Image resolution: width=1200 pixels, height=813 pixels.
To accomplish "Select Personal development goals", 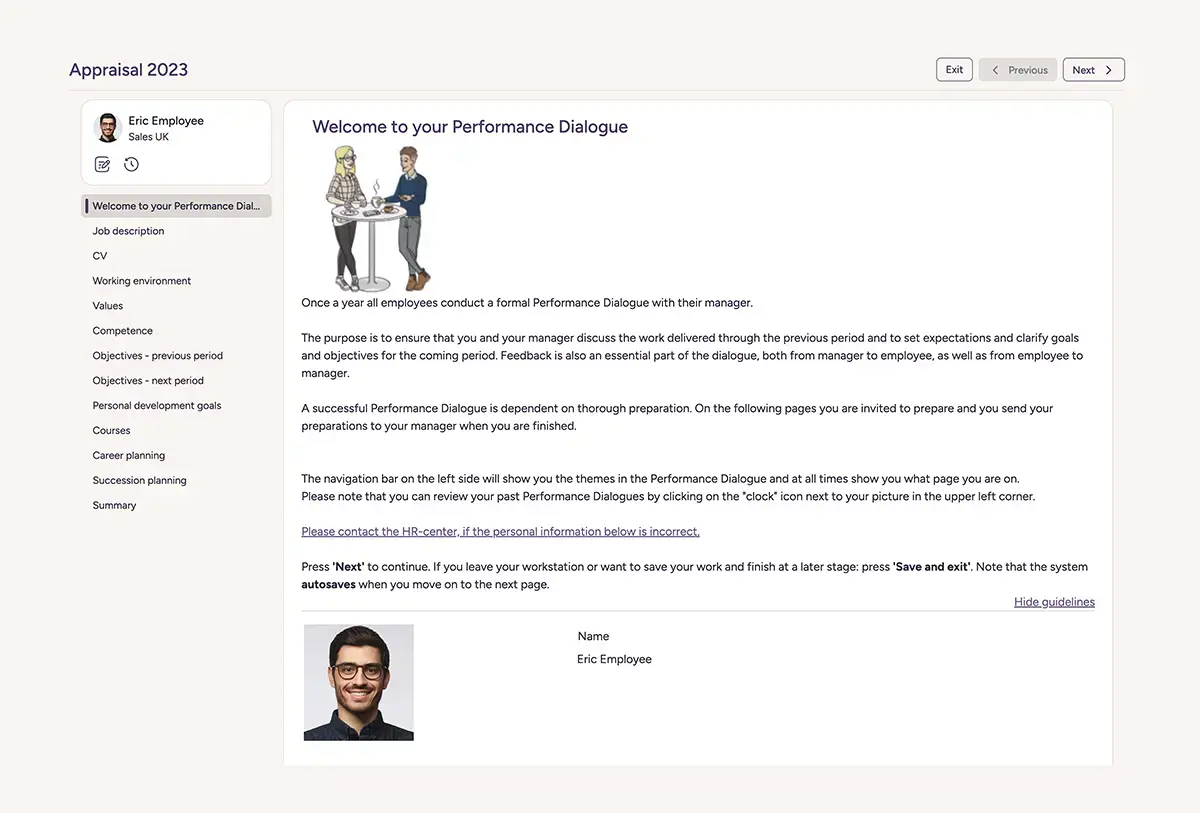I will 157,406.
